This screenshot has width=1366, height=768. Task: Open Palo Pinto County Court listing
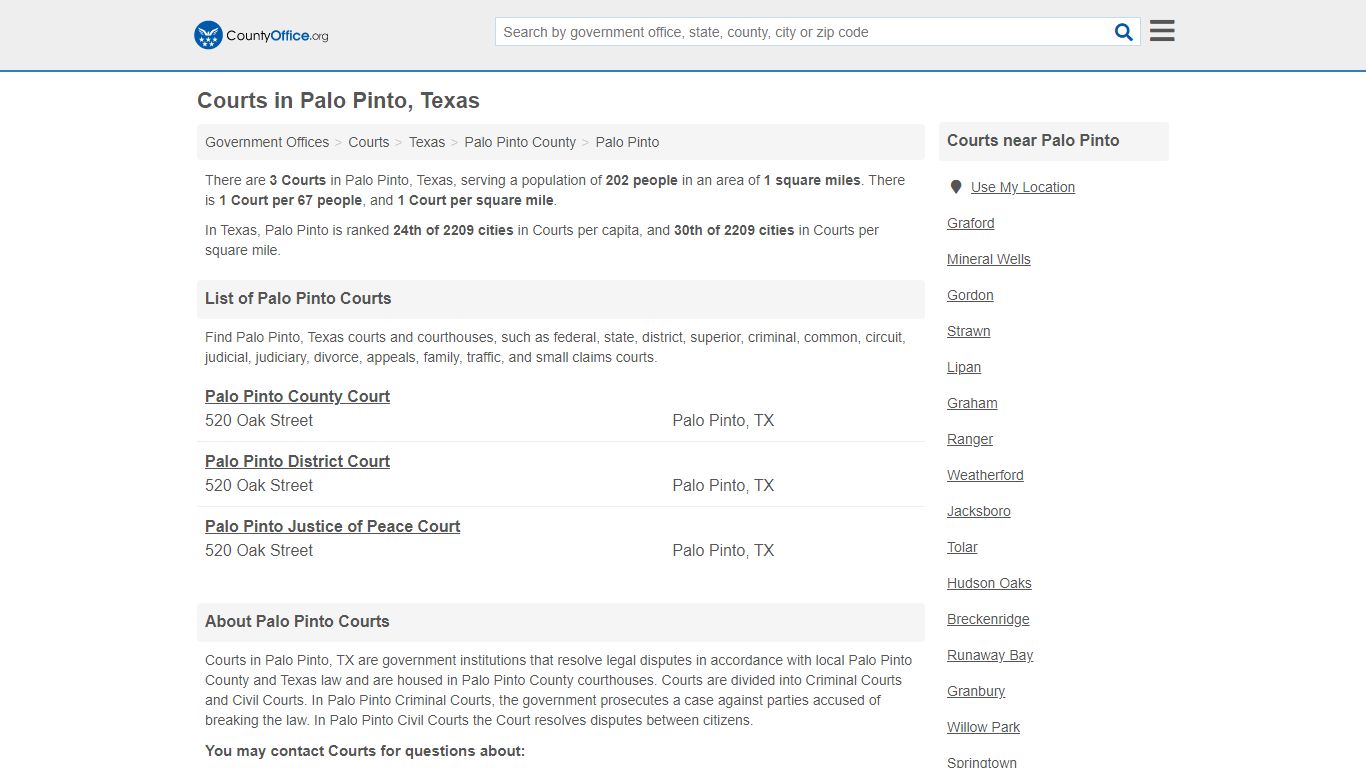pyautogui.click(x=297, y=396)
